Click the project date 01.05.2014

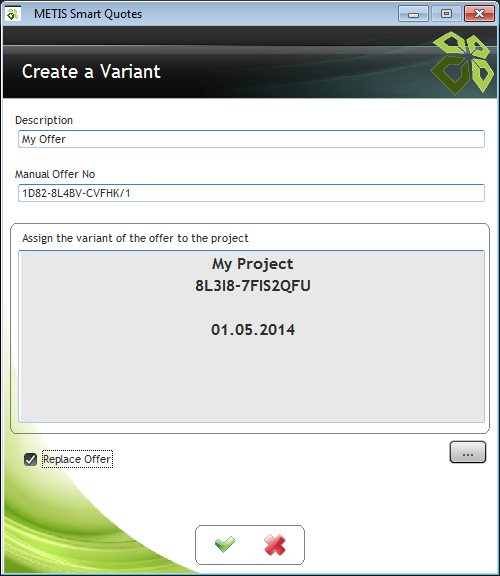[253, 330]
